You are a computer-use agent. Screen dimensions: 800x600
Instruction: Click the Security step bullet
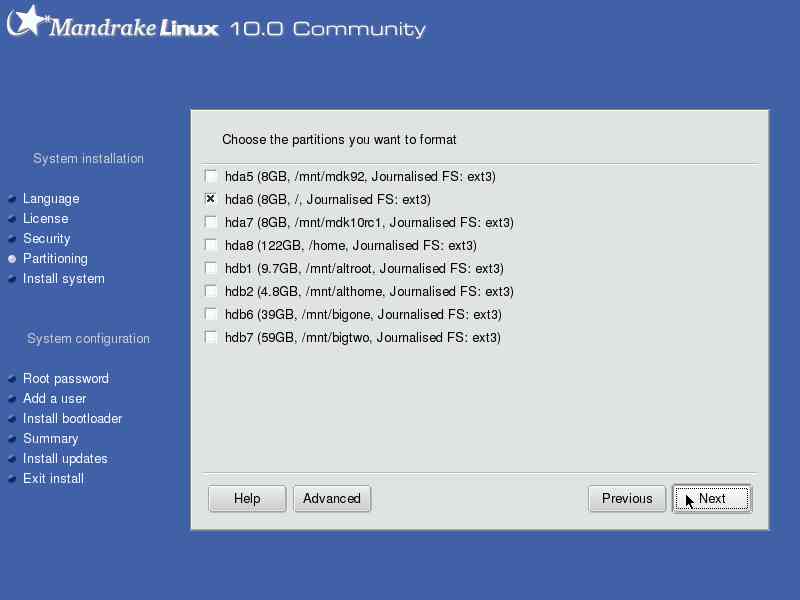[x=12, y=239]
